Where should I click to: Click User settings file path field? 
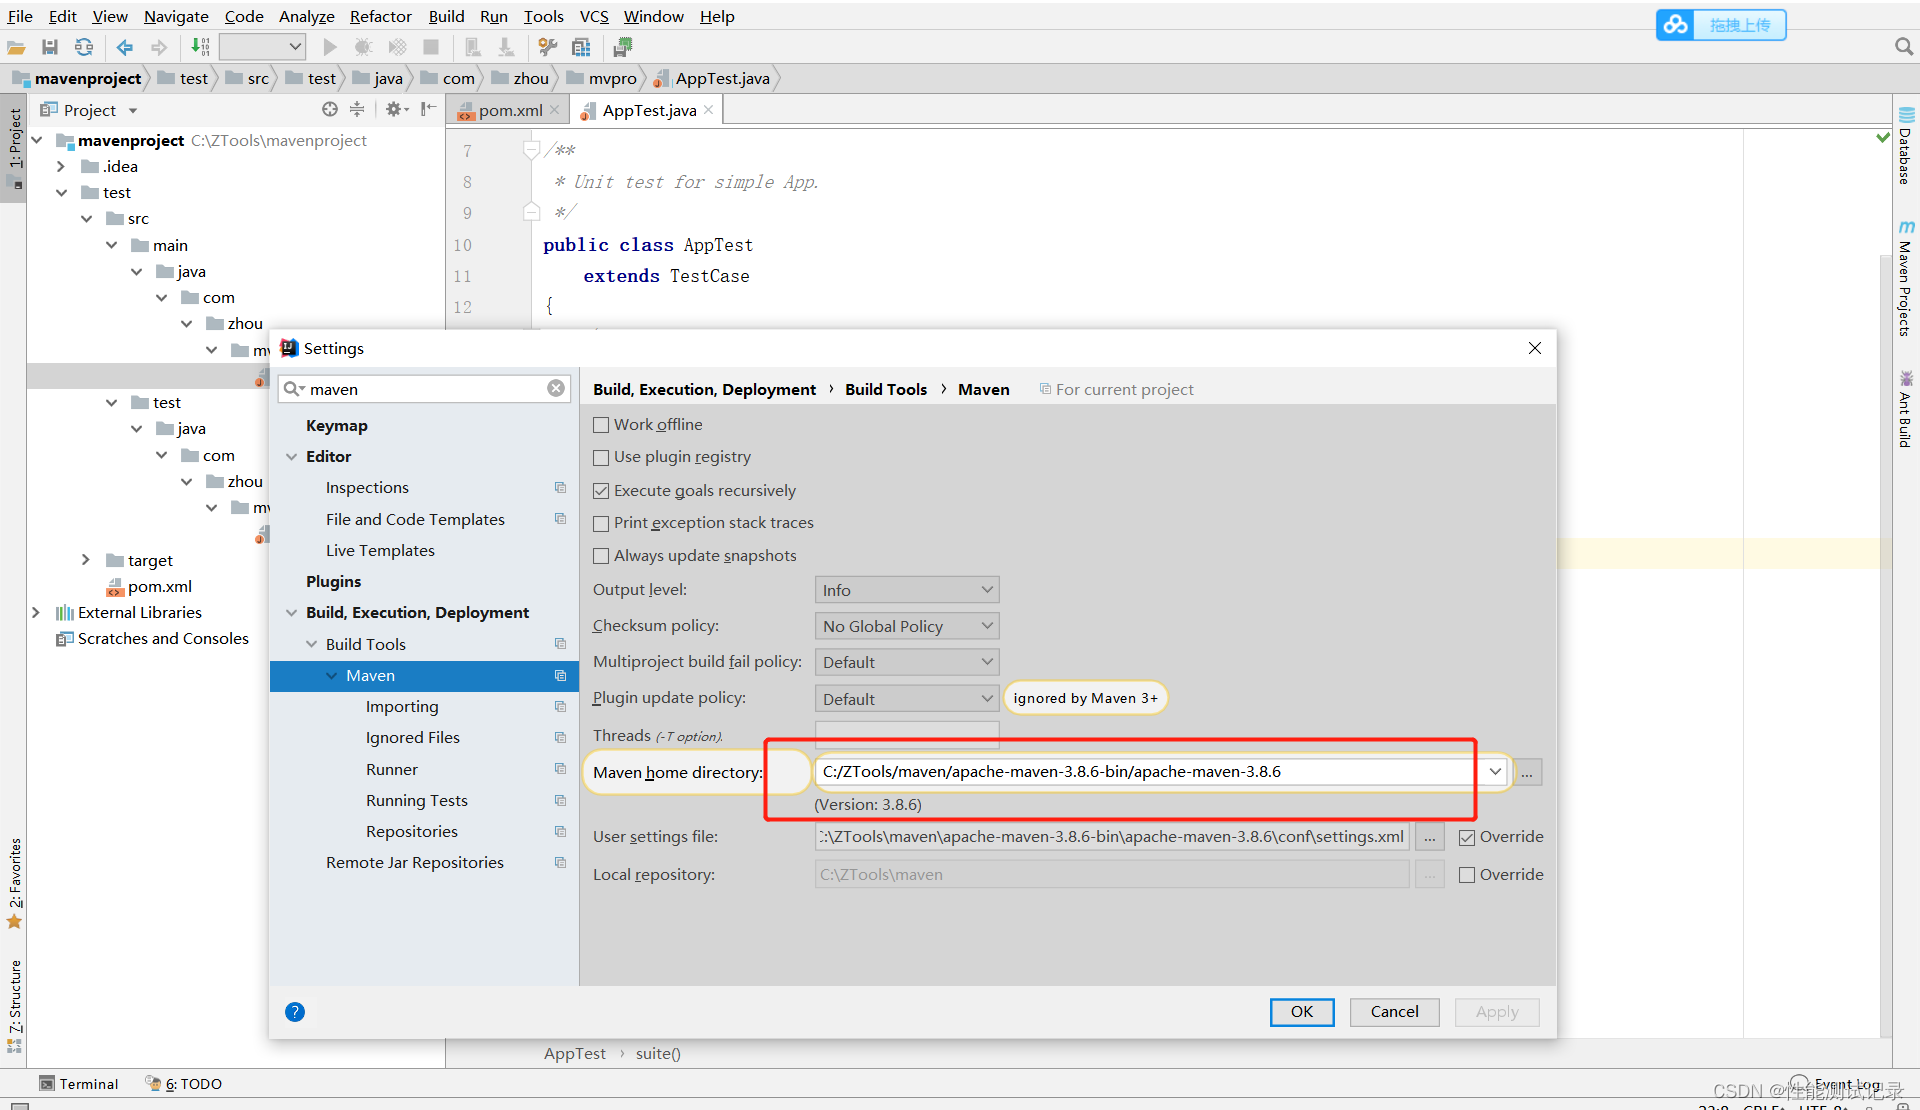(x=1112, y=837)
